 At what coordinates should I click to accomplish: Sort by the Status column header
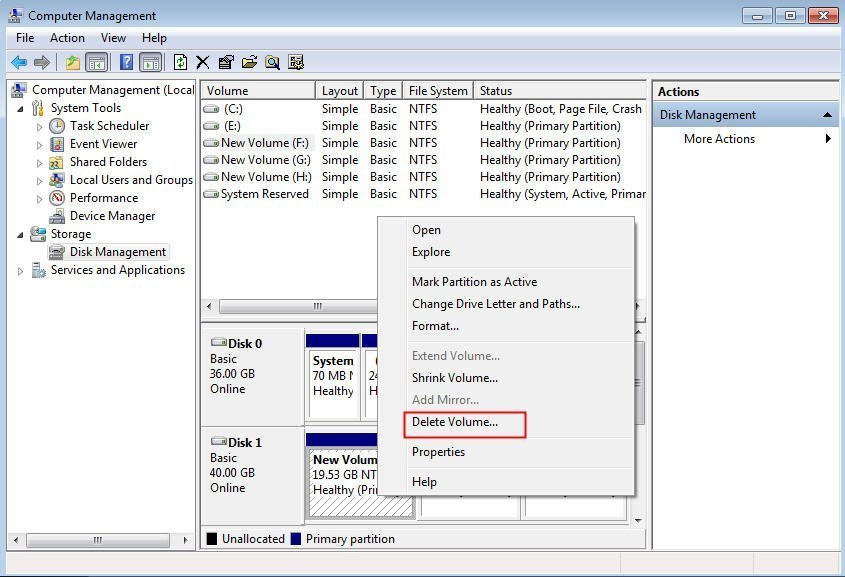[x=559, y=91]
